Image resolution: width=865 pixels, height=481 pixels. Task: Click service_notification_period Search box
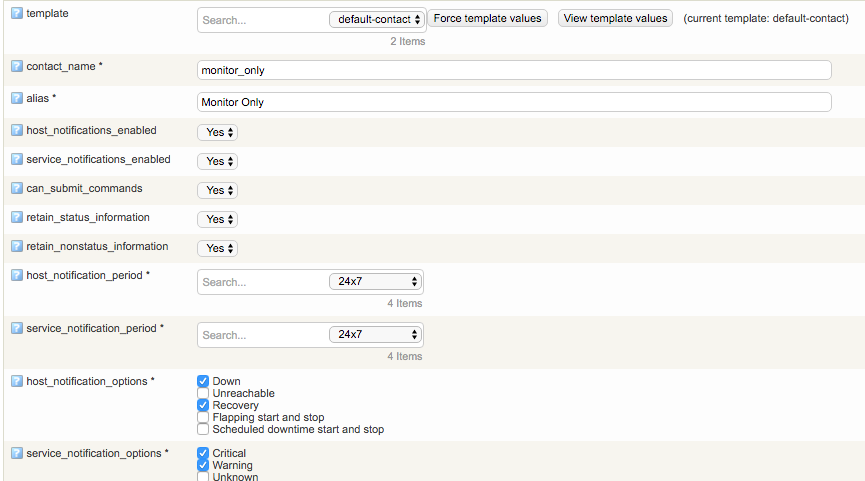pos(263,335)
